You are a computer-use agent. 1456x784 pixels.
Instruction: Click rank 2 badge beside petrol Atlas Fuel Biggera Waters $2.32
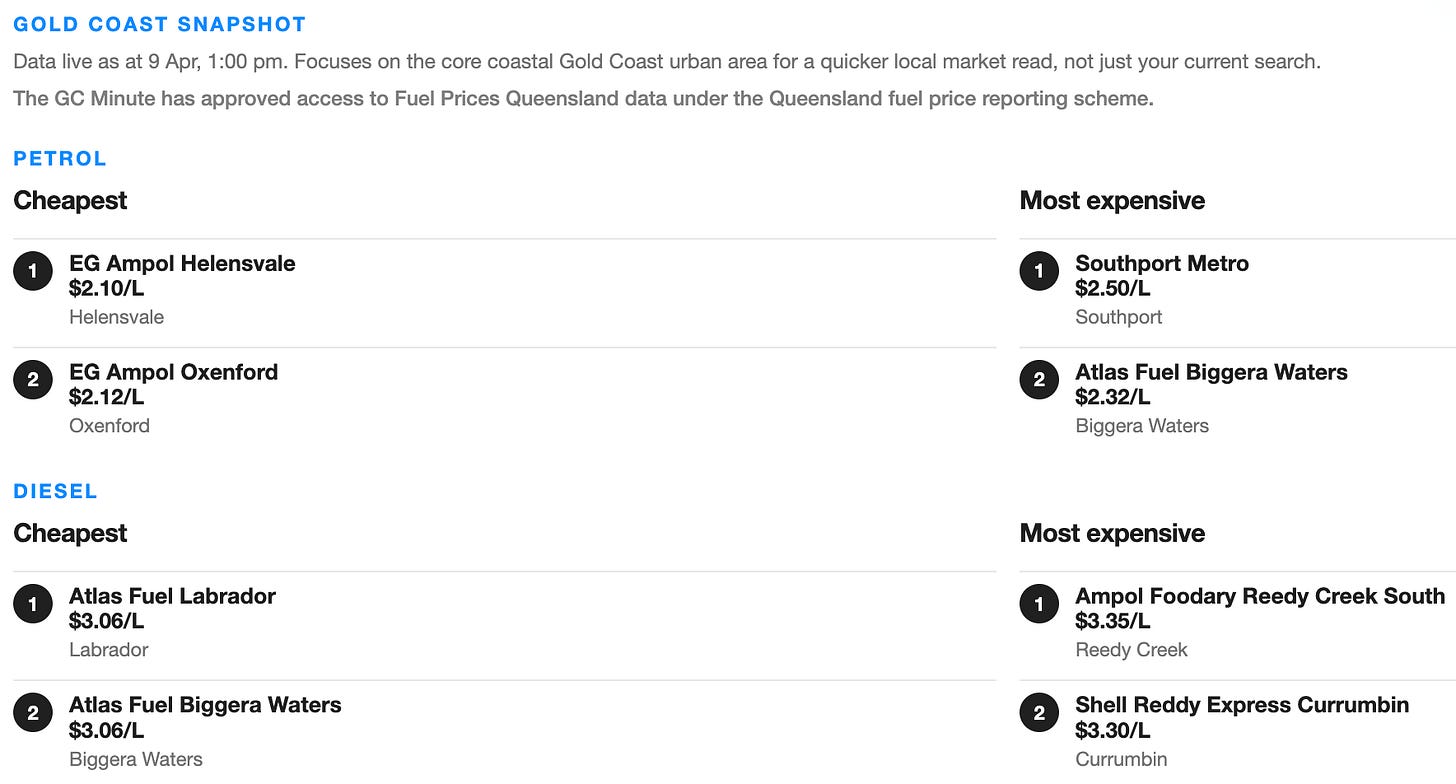1039,379
